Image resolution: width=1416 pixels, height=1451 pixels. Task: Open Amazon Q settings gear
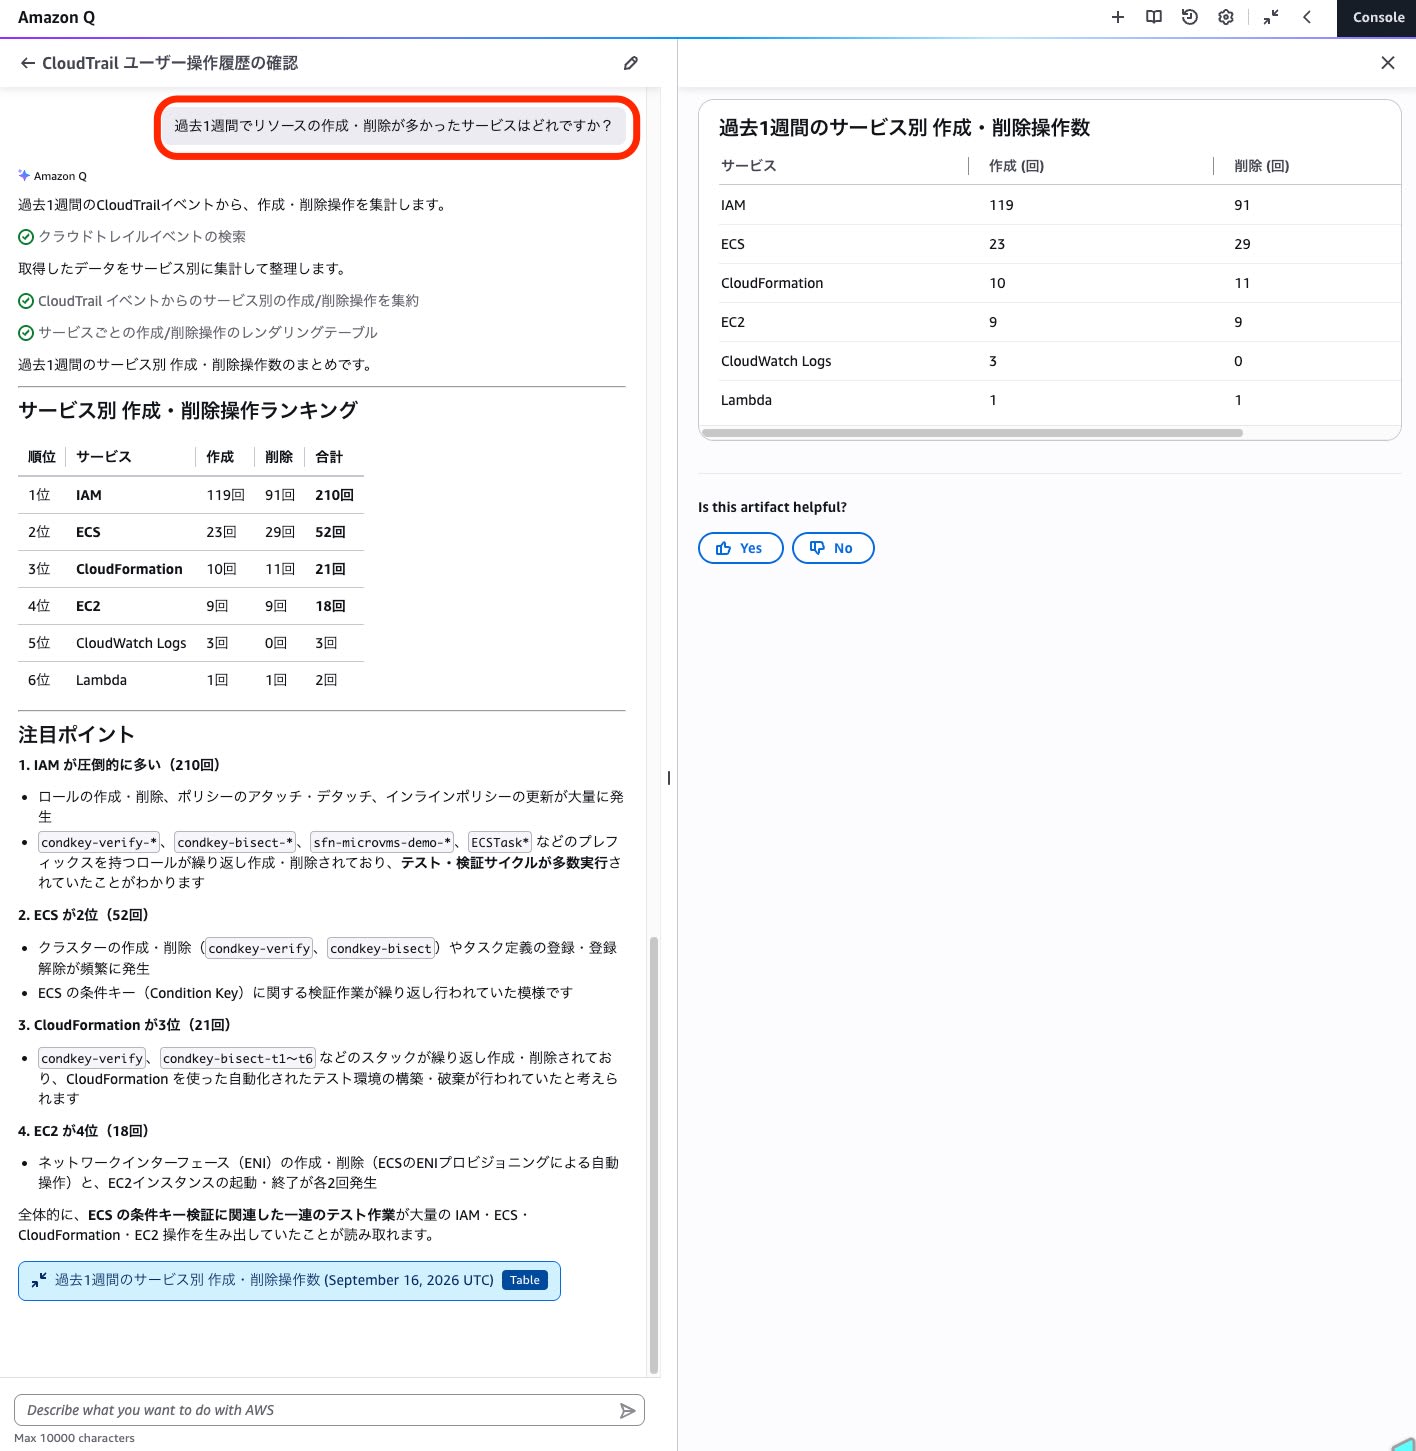[1226, 17]
